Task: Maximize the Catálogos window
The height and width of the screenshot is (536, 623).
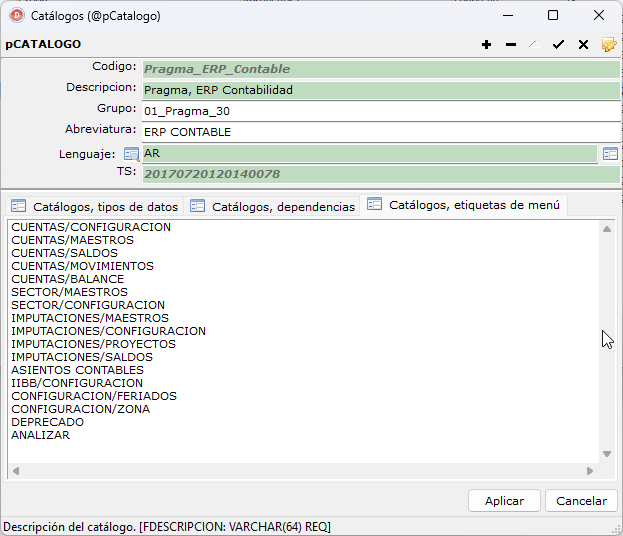Action: click(553, 16)
